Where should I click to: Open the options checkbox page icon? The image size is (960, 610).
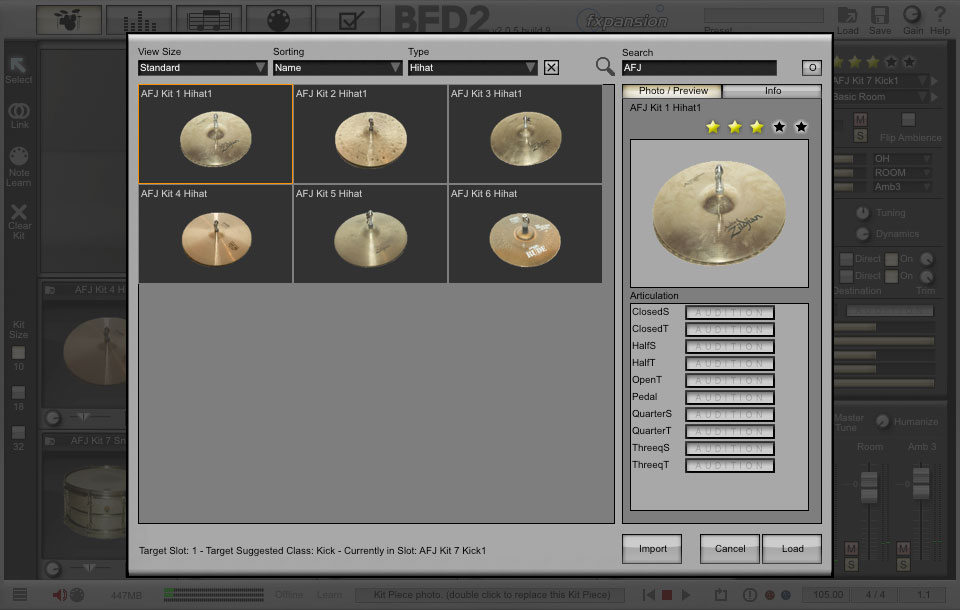[x=348, y=20]
